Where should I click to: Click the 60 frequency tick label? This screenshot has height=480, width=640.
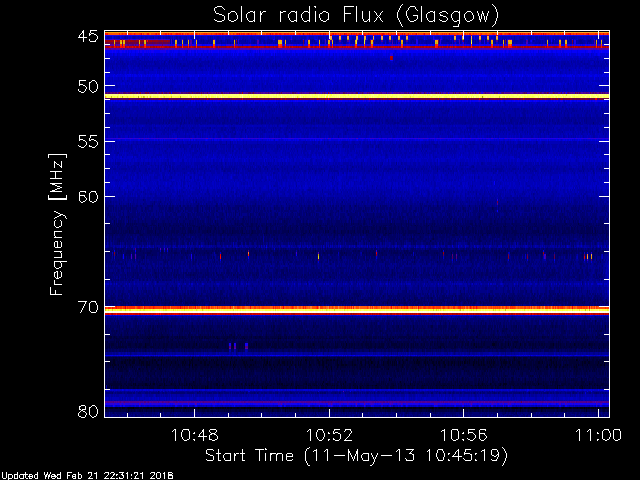(x=88, y=197)
